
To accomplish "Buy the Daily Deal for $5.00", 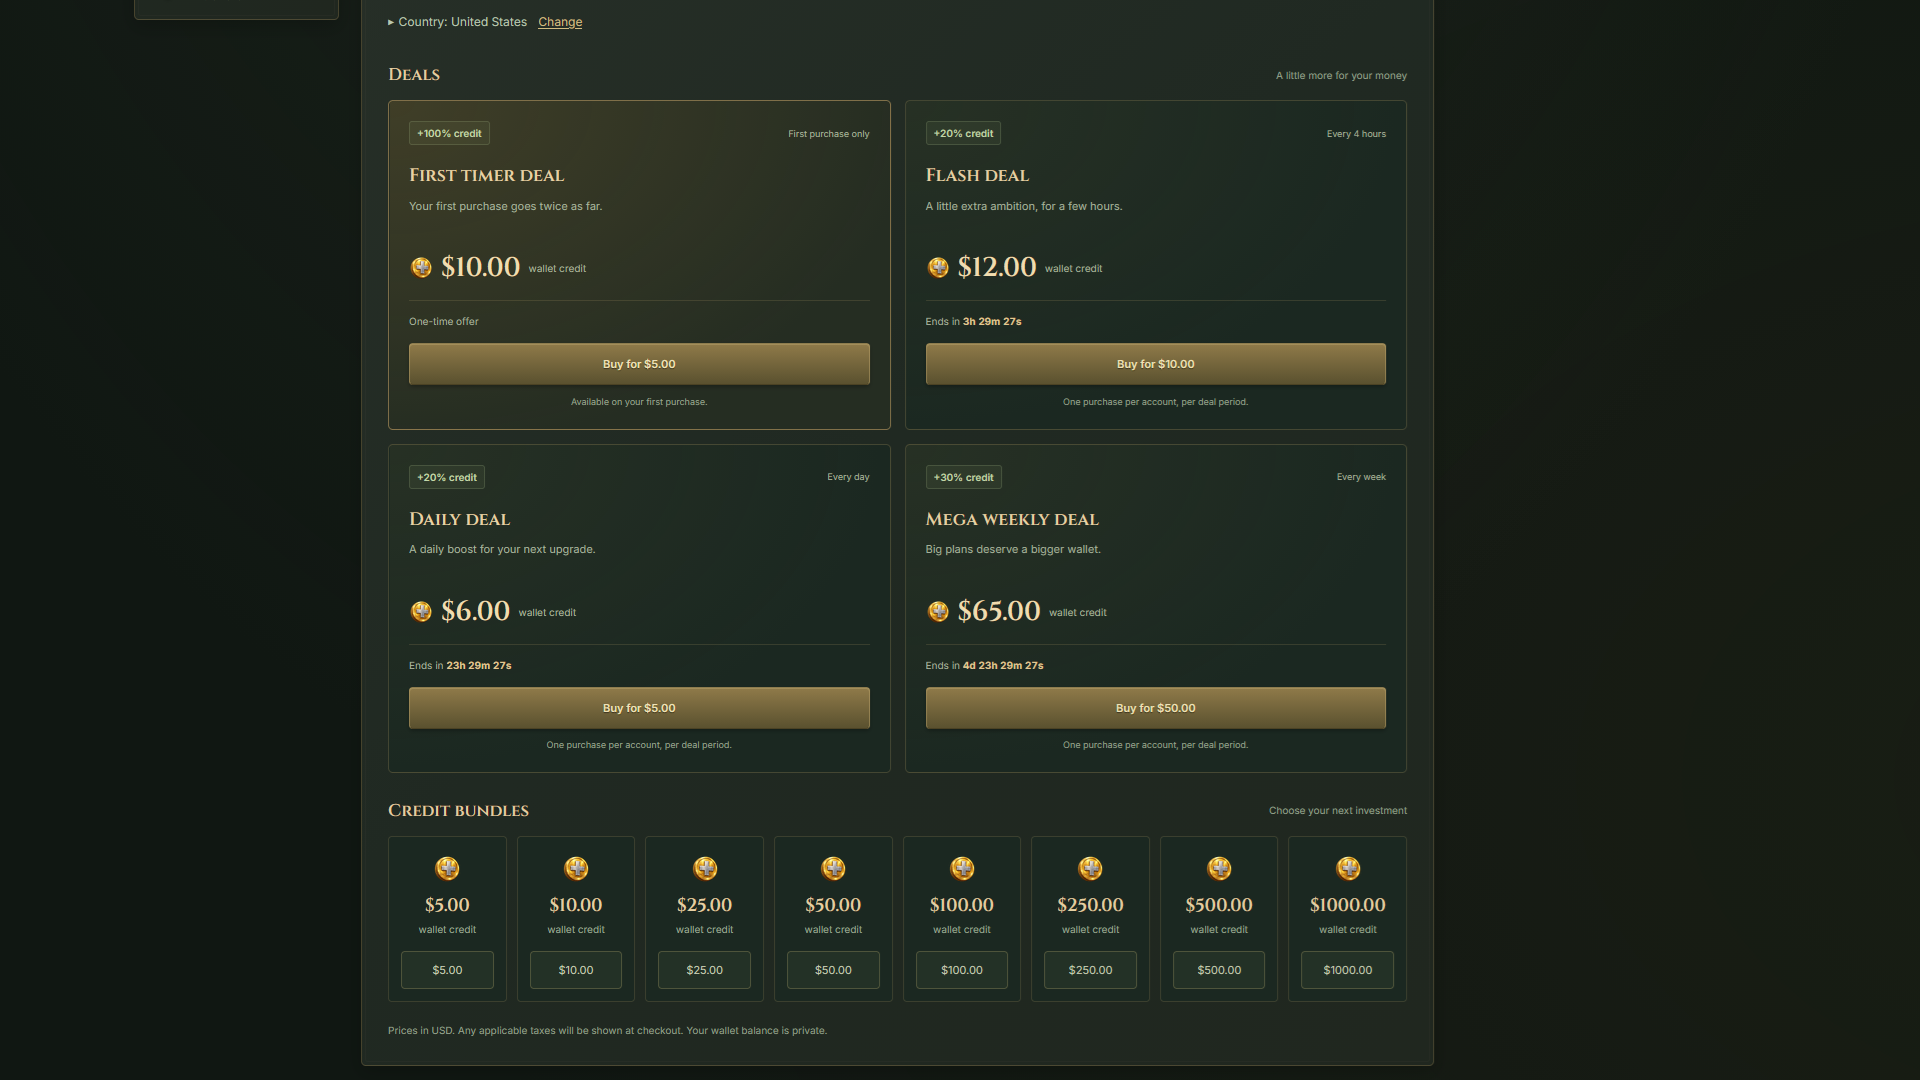I will click(639, 708).
